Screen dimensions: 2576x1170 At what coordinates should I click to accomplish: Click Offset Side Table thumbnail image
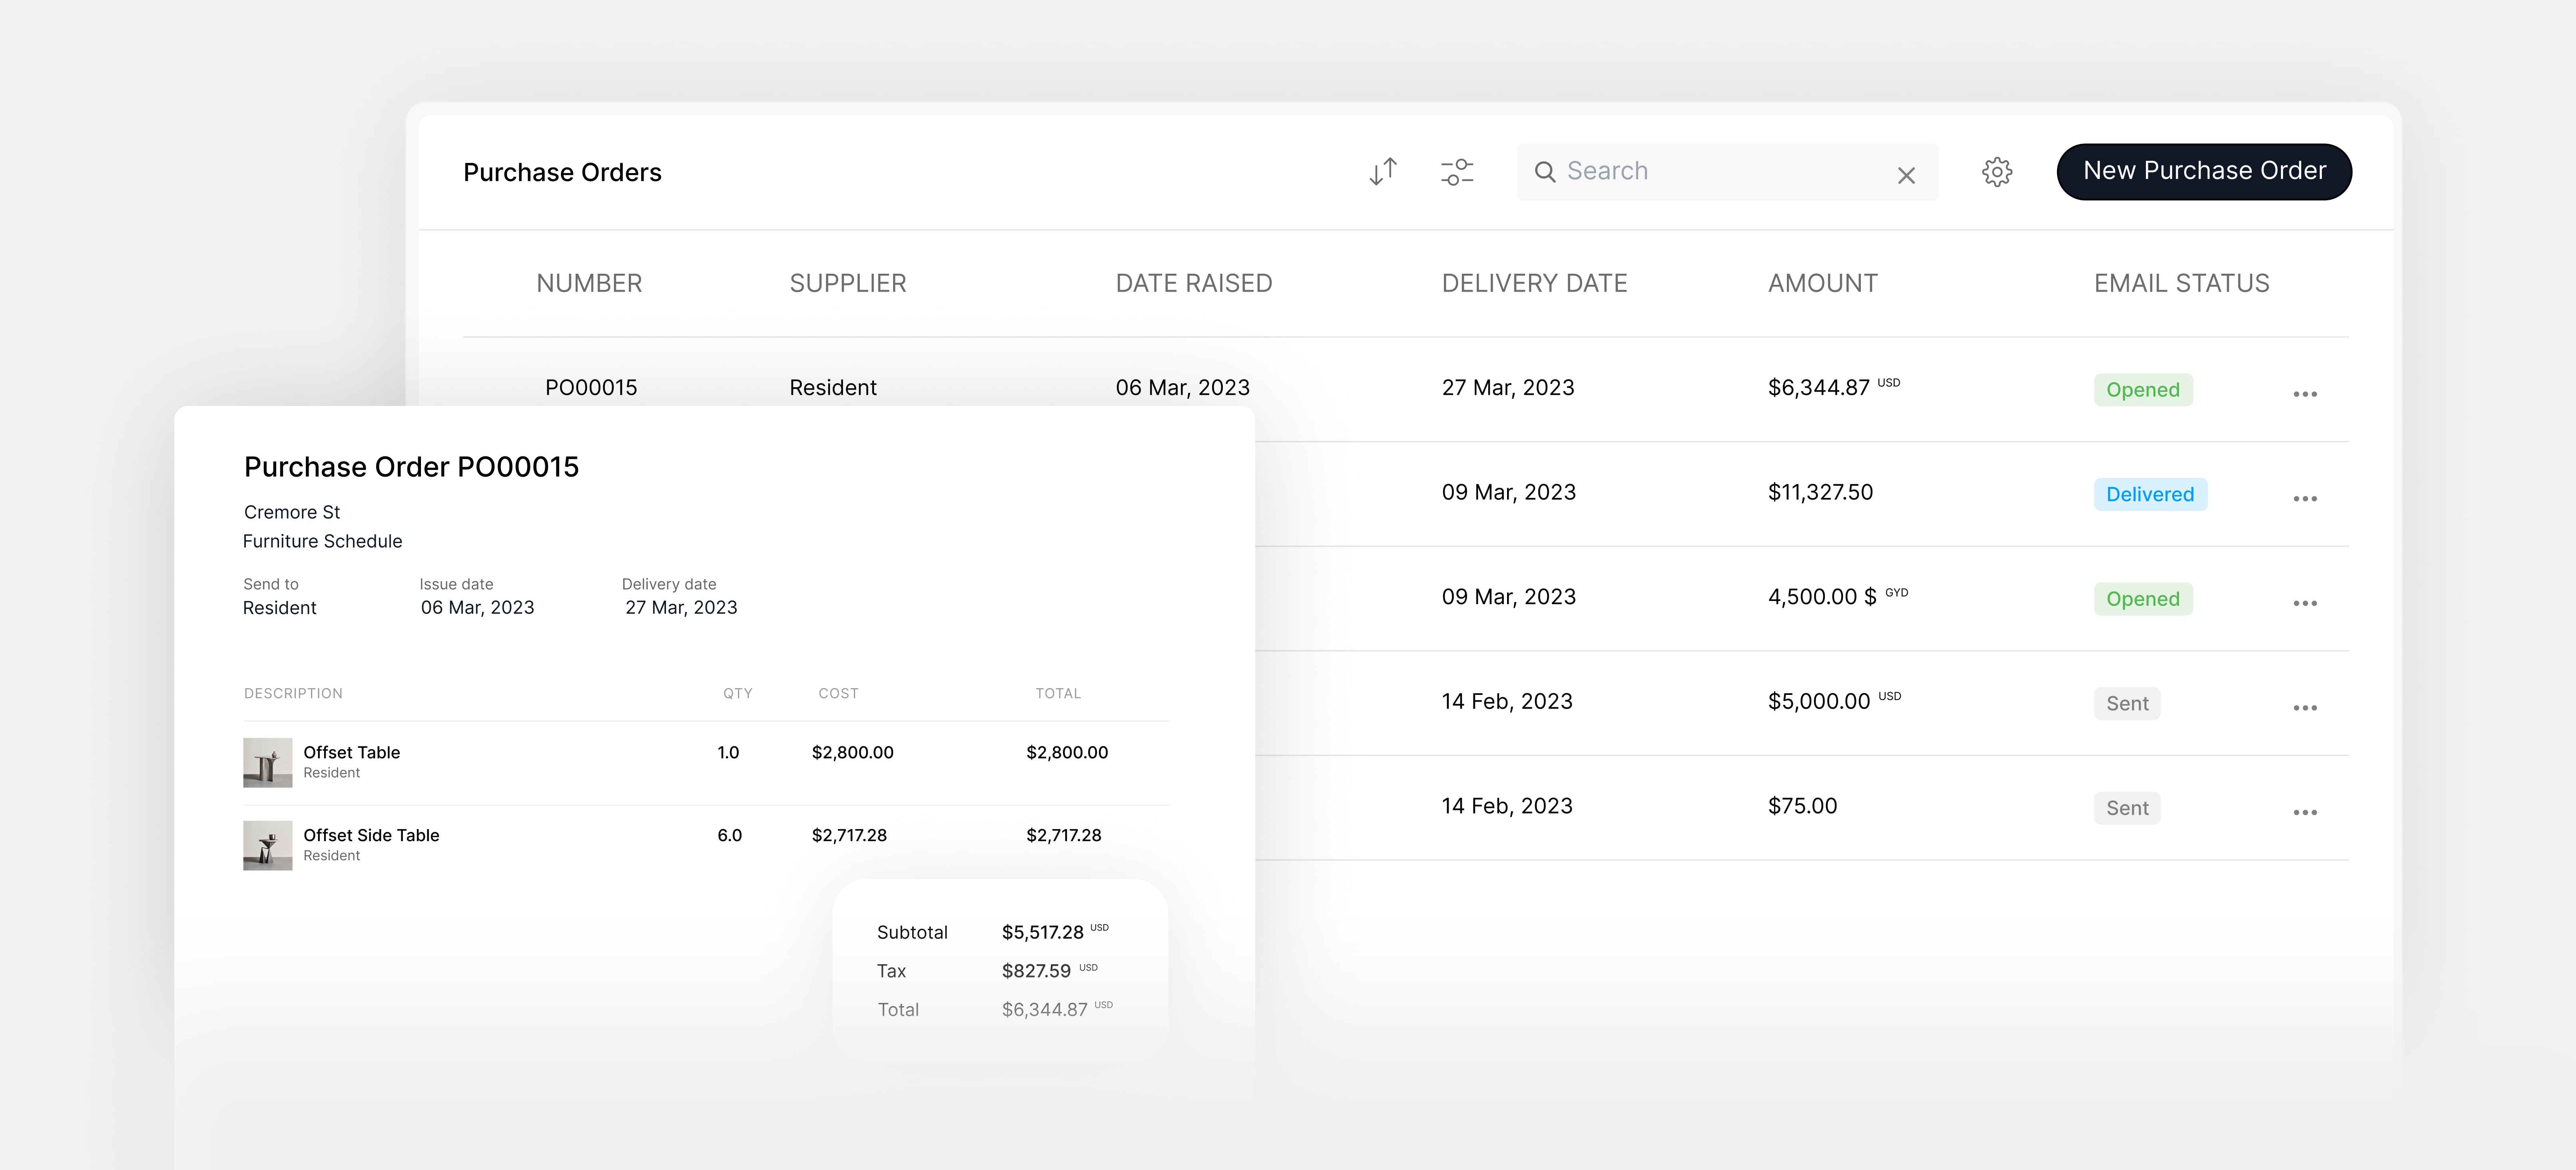(268, 846)
